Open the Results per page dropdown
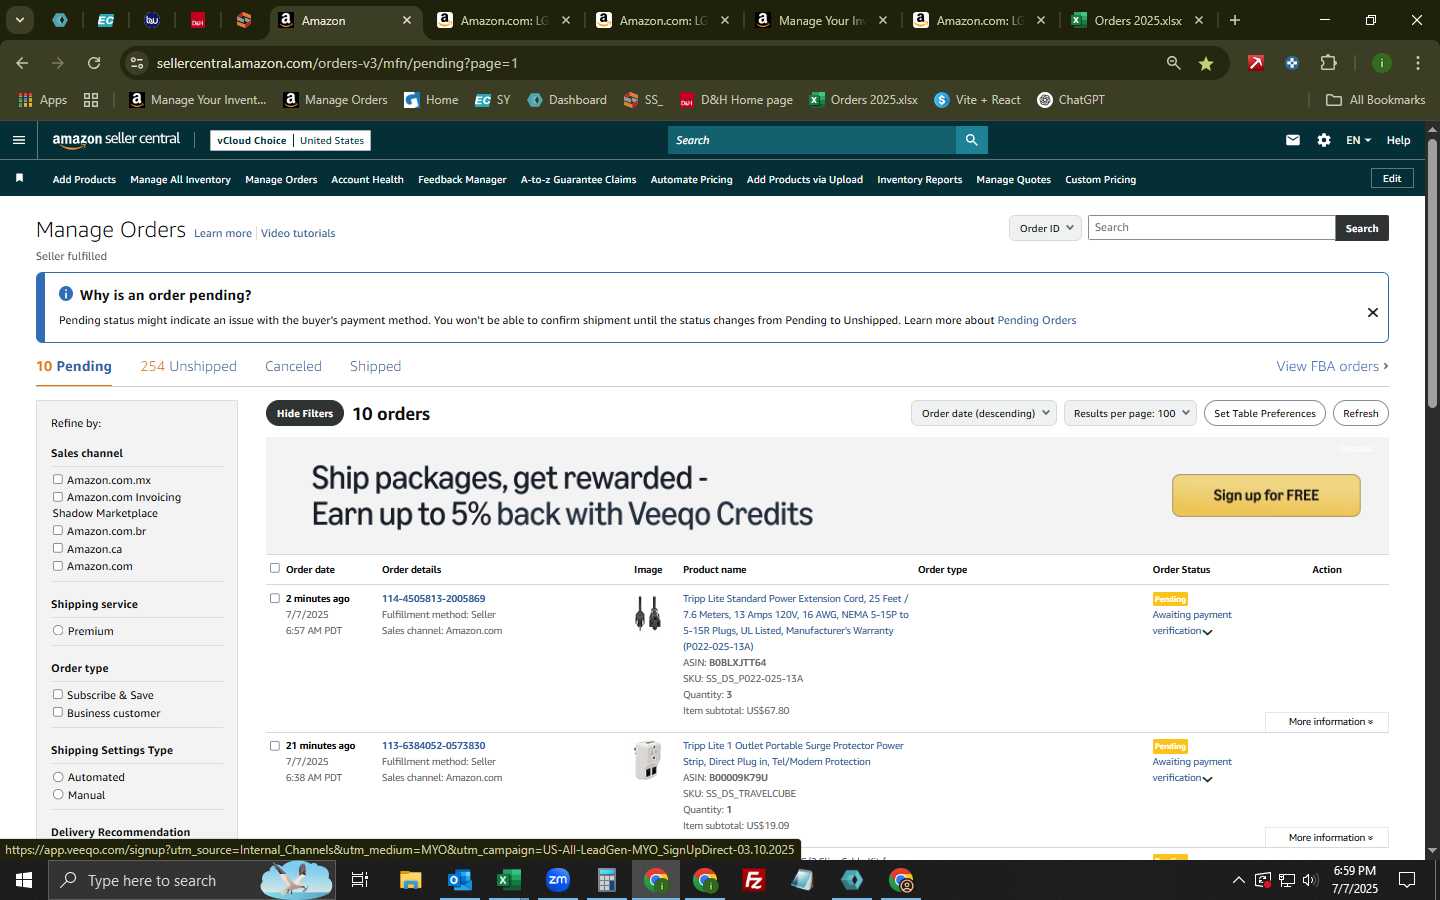 click(x=1130, y=413)
